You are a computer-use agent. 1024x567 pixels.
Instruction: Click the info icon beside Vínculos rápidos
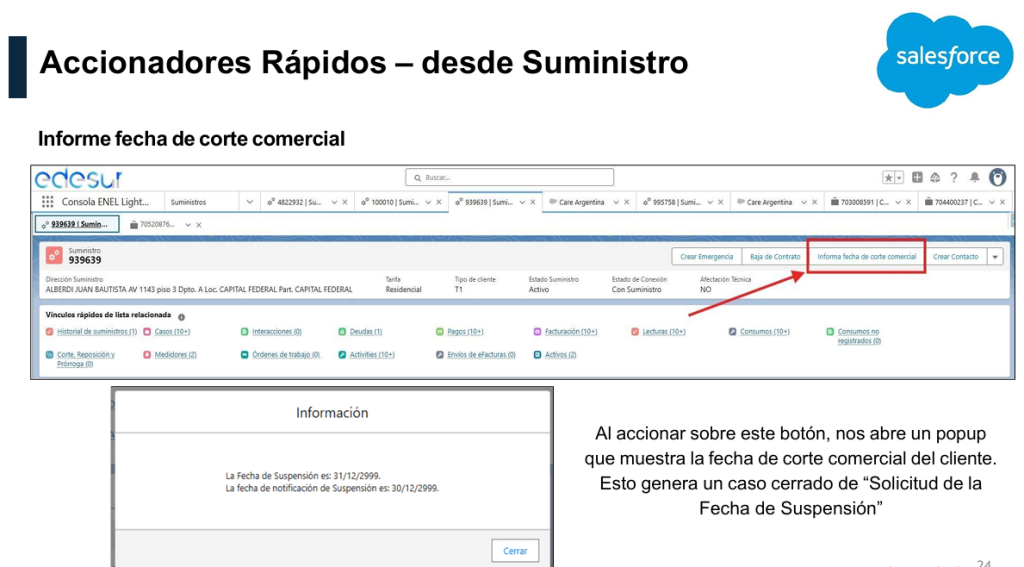181,316
